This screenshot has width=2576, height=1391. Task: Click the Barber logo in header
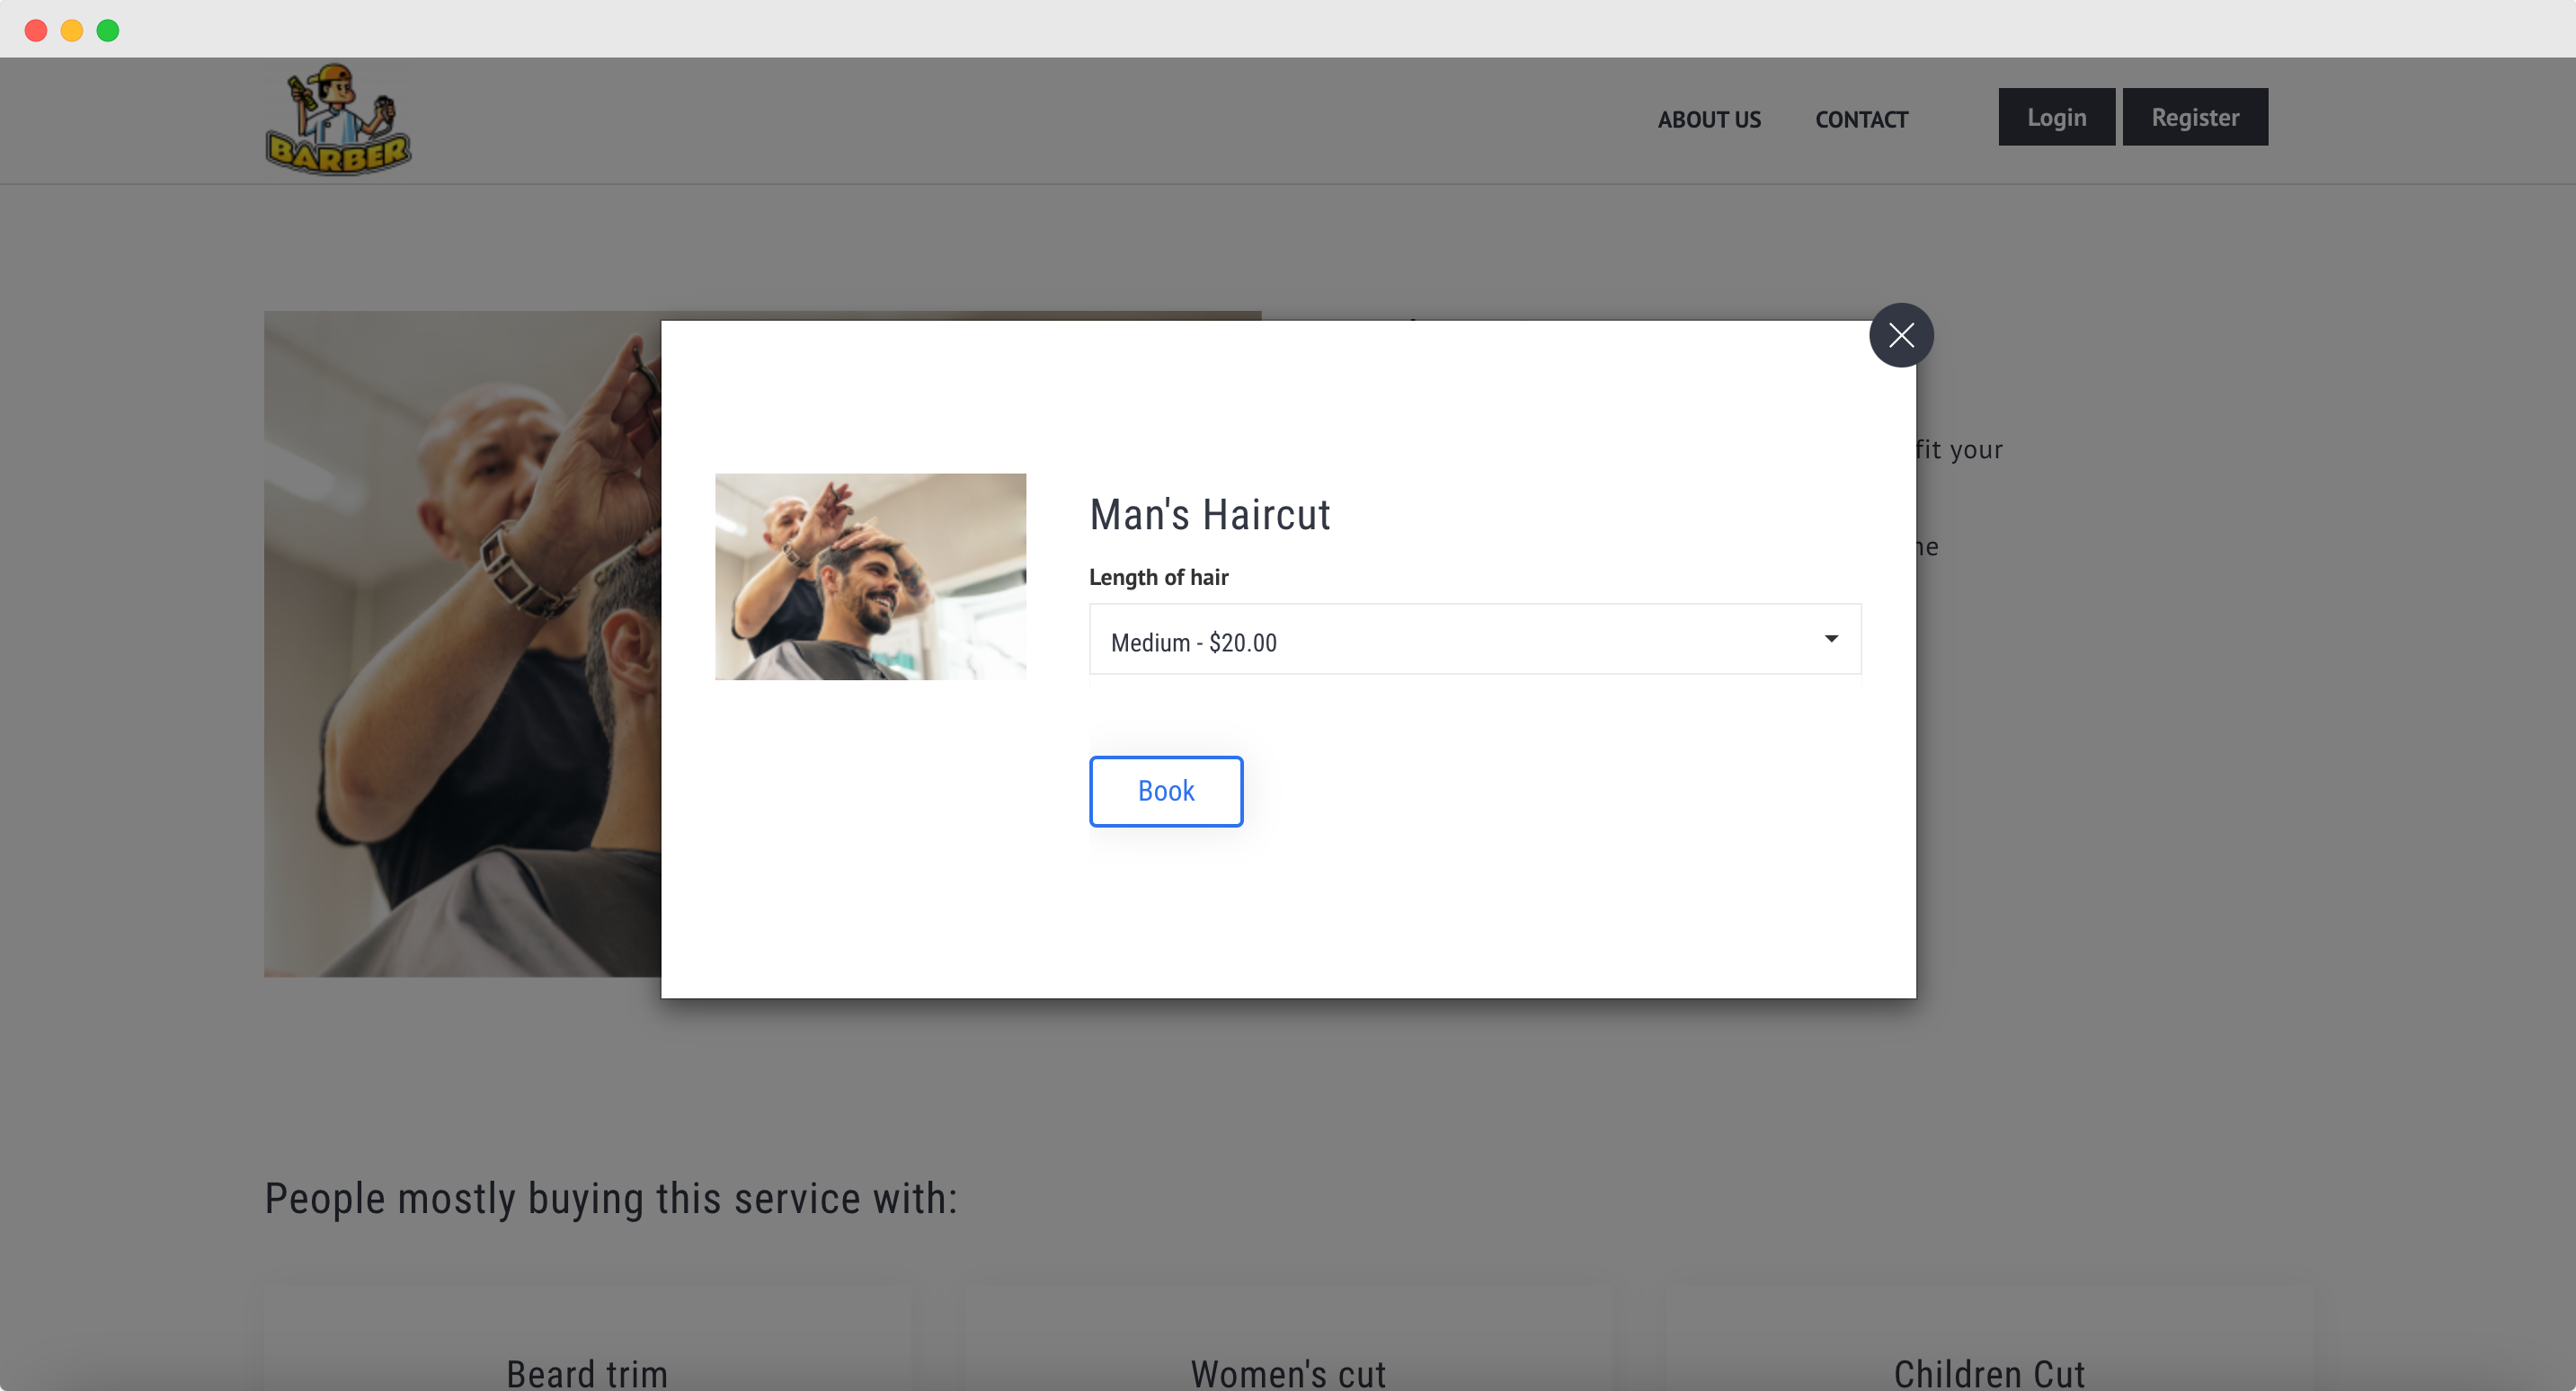click(x=338, y=119)
